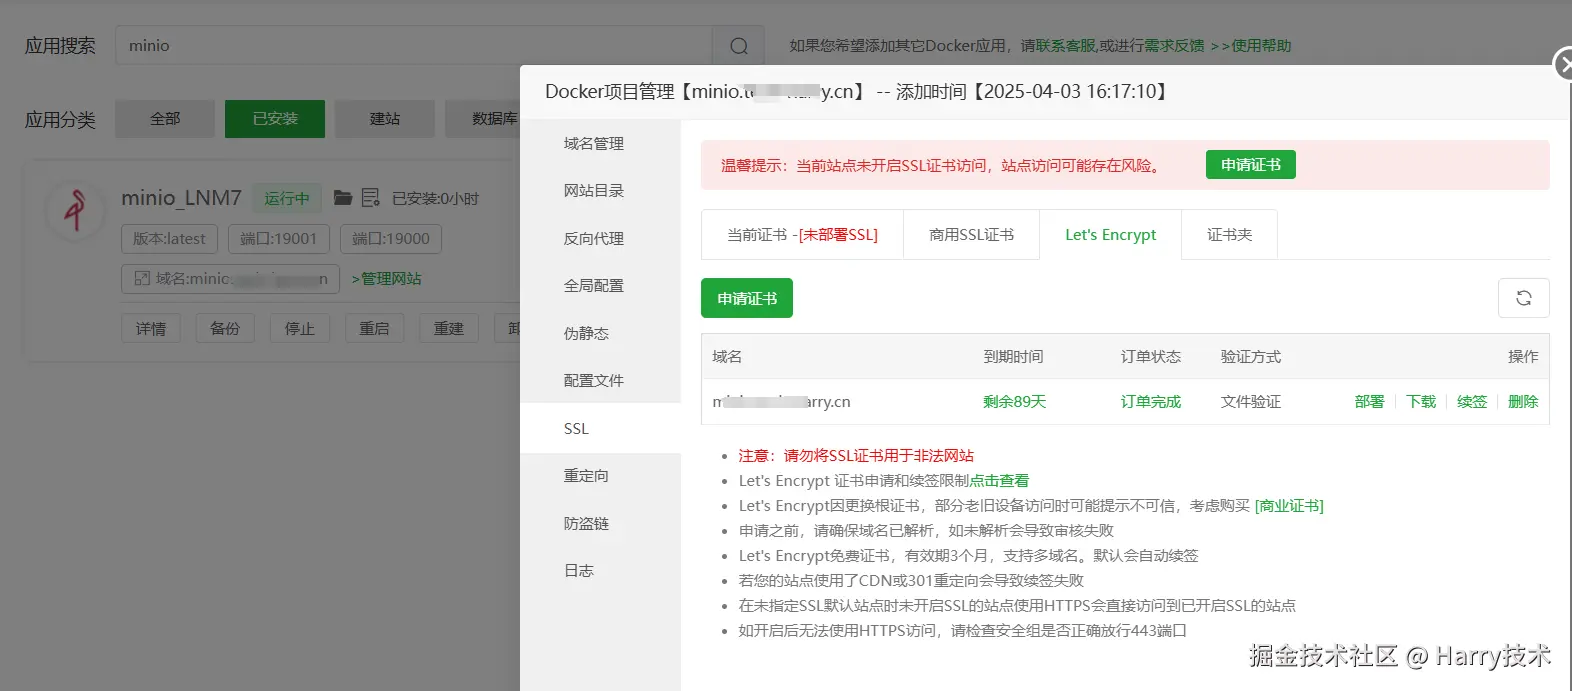Click 点击查看 link in notes
This screenshot has width=1572, height=691.
[x=999, y=481]
